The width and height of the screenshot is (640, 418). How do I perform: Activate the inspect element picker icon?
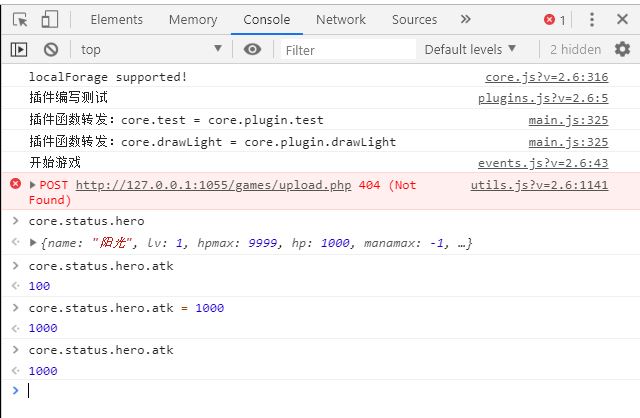point(20,19)
